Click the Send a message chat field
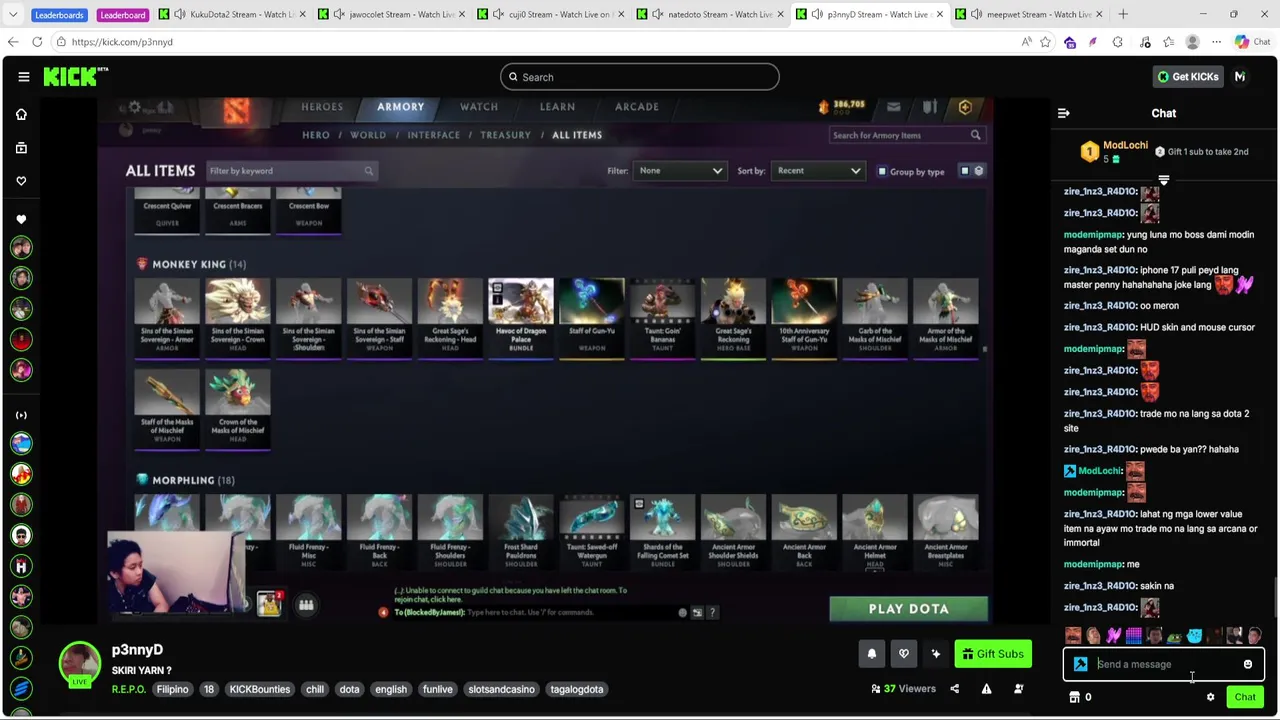This screenshot has width=1280, height=720. point(1165,664)
